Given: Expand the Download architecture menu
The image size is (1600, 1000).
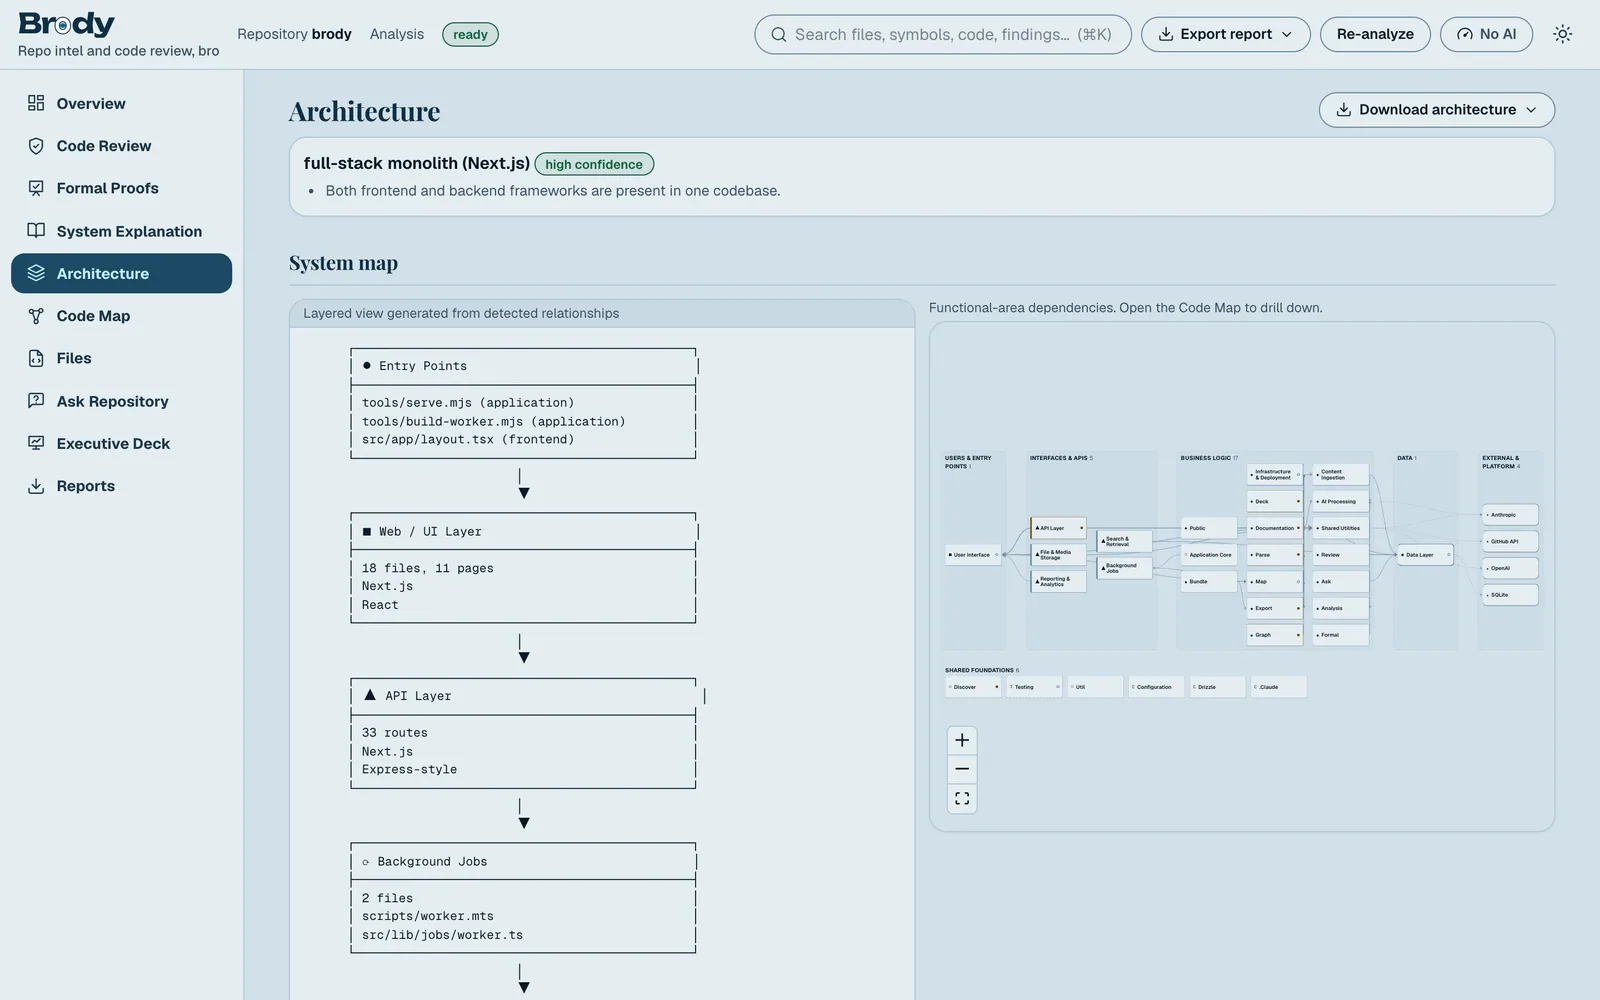Looking at the screenshot, I should 1436,110.
